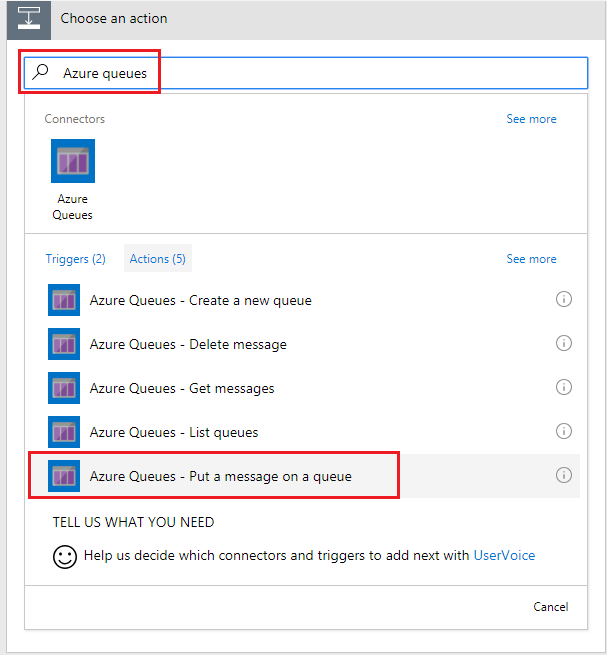Click icon beside Put a message on a queue
607x655 pixels.
pyautogui.click(x=64, y=476)
